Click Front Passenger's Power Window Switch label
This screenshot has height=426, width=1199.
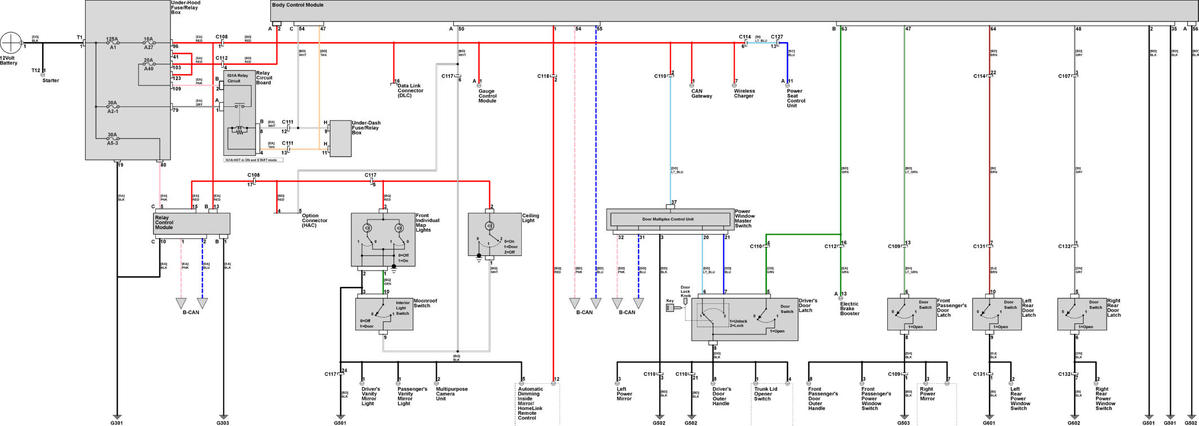(x=877, y=398)
